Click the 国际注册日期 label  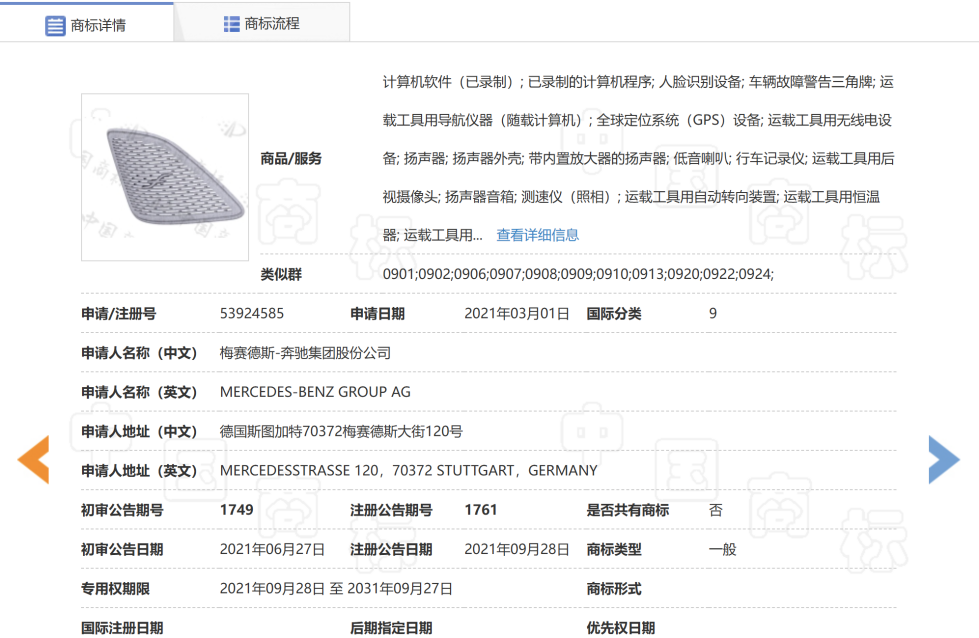pyautogui.click(x=122, y=628)
